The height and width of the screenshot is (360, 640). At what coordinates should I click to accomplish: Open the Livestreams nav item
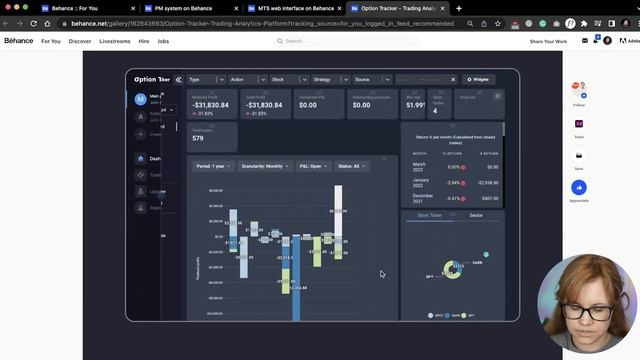115,41
